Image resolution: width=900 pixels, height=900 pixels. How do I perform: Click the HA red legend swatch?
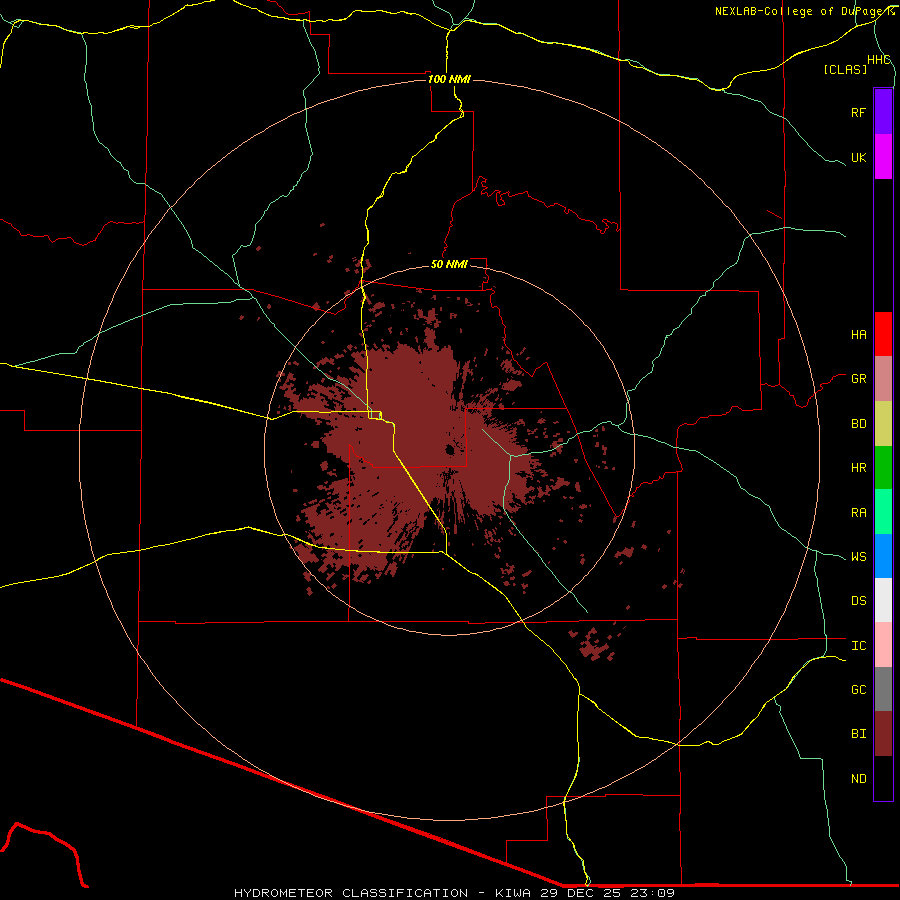pos(883,334)
